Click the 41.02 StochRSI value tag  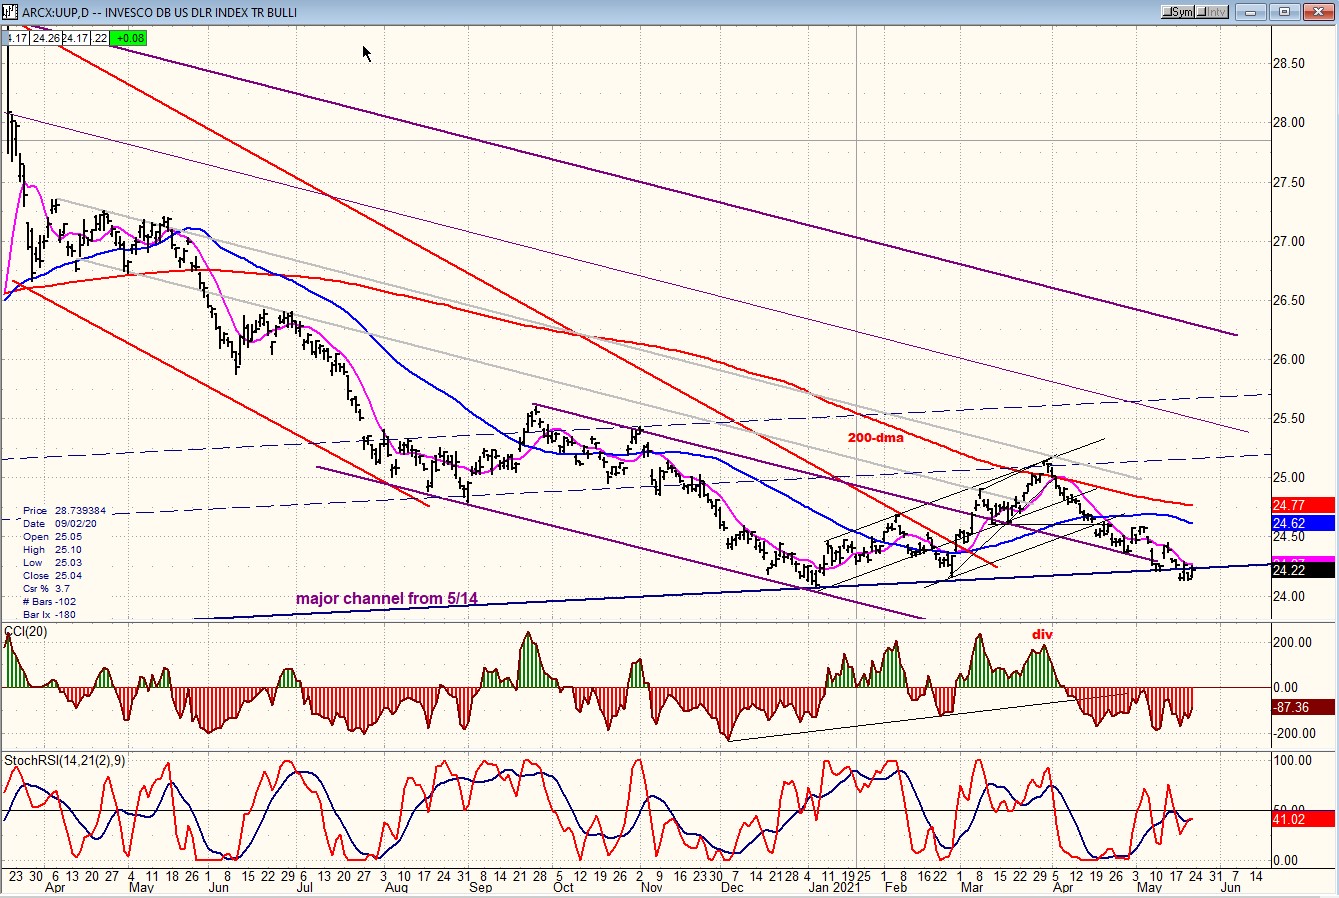coord(1300,818)
